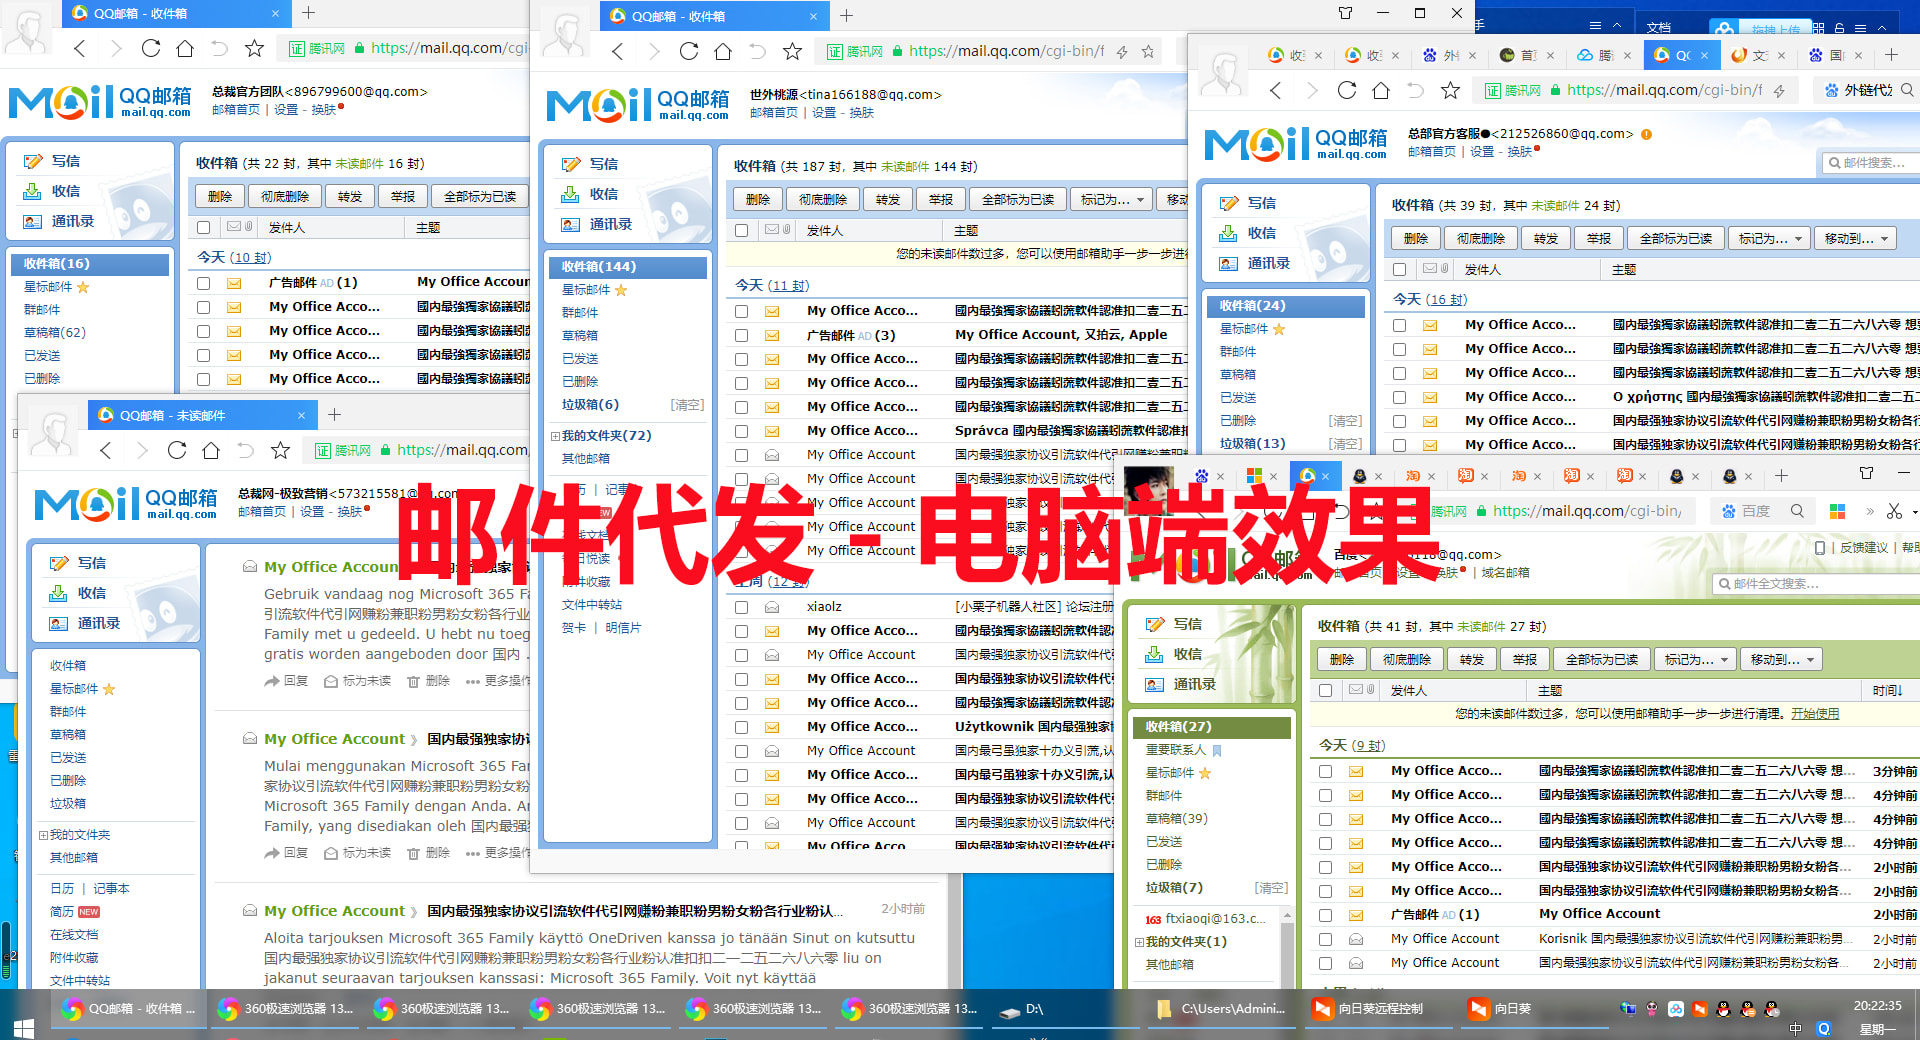Screen dimensions: 1920x1040
Task: Click 开始使用 link in bamboo-themed inbox notice
Action: [1815, 714]
